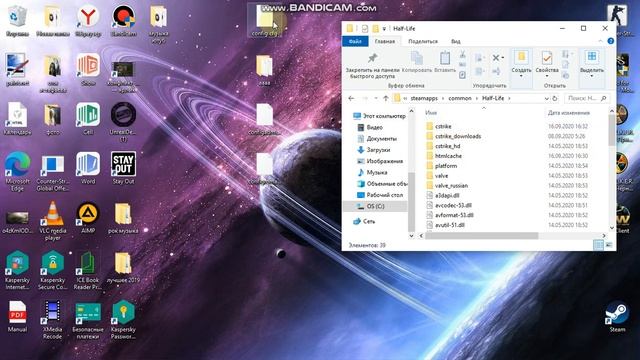Click common in the address breadcrumb
640x360 pixels.
[460, 98]
